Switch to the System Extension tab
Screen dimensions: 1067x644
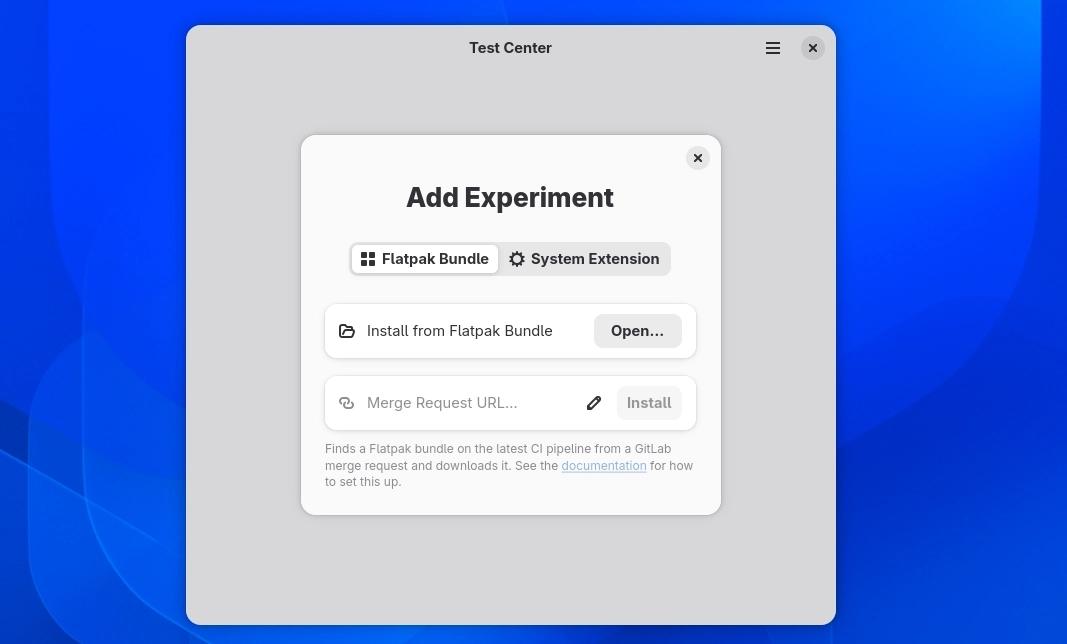(x=585, y=259)
